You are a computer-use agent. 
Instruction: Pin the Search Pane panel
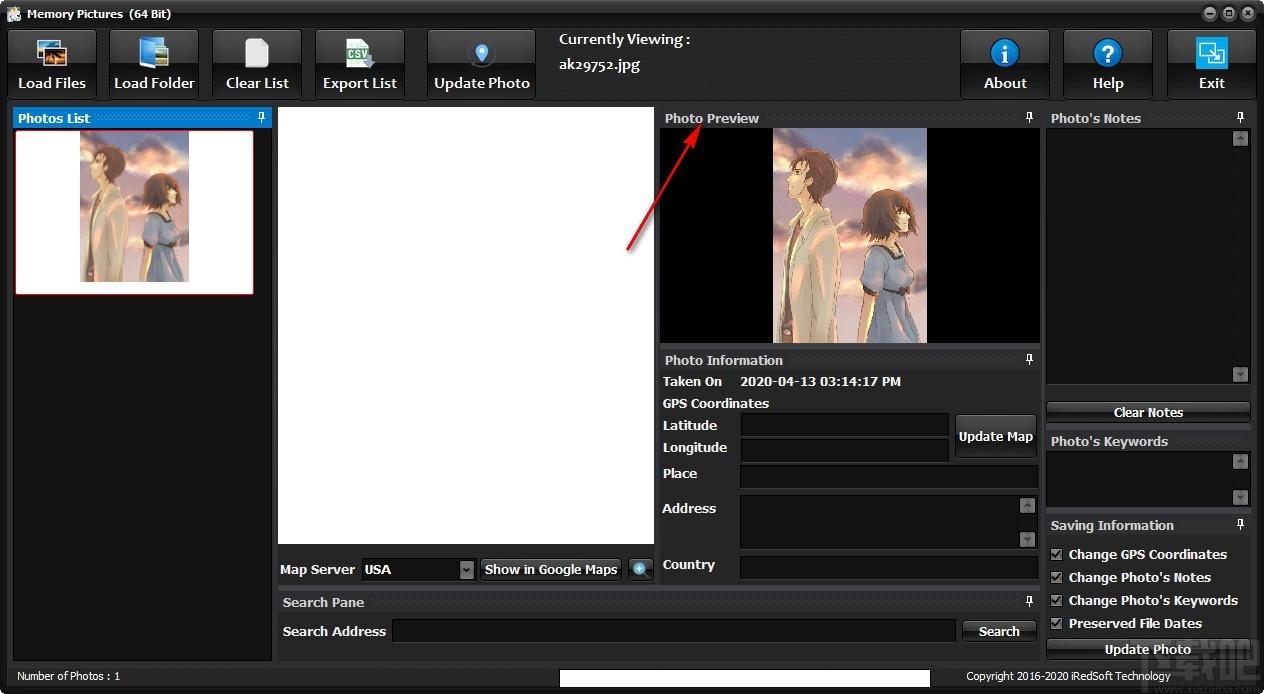1030,602
